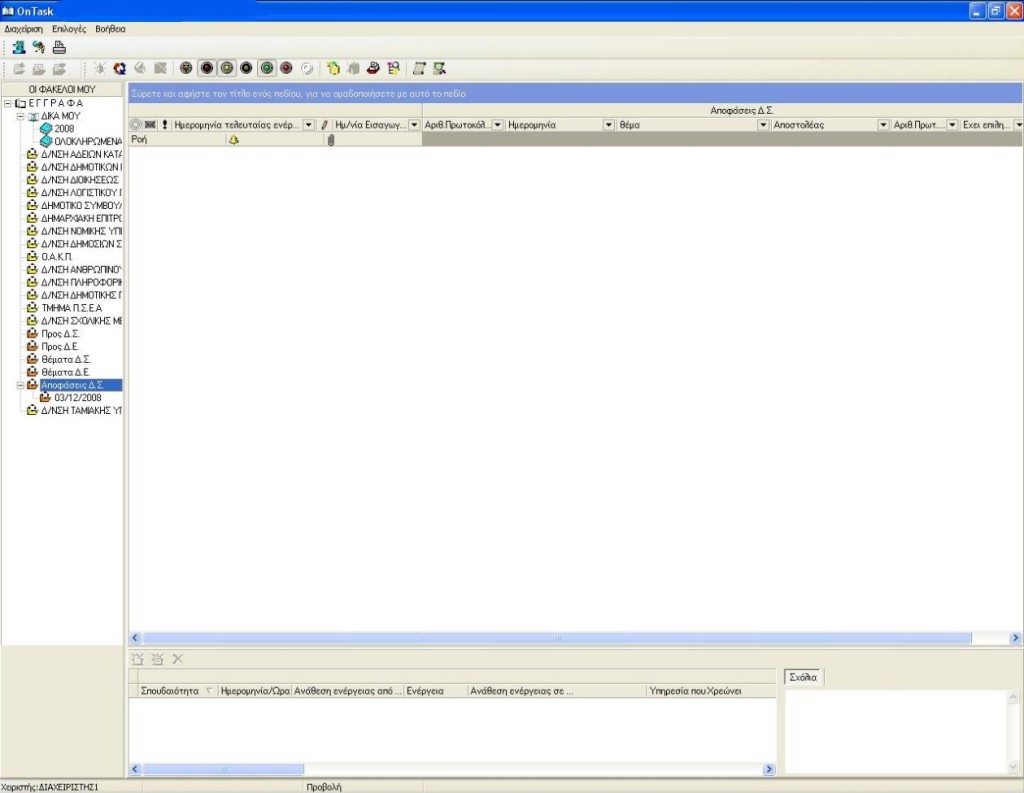The image size is (1024, 793).
Task: Click the exclamation mark priority column icon
Action: tap(164, 125)
